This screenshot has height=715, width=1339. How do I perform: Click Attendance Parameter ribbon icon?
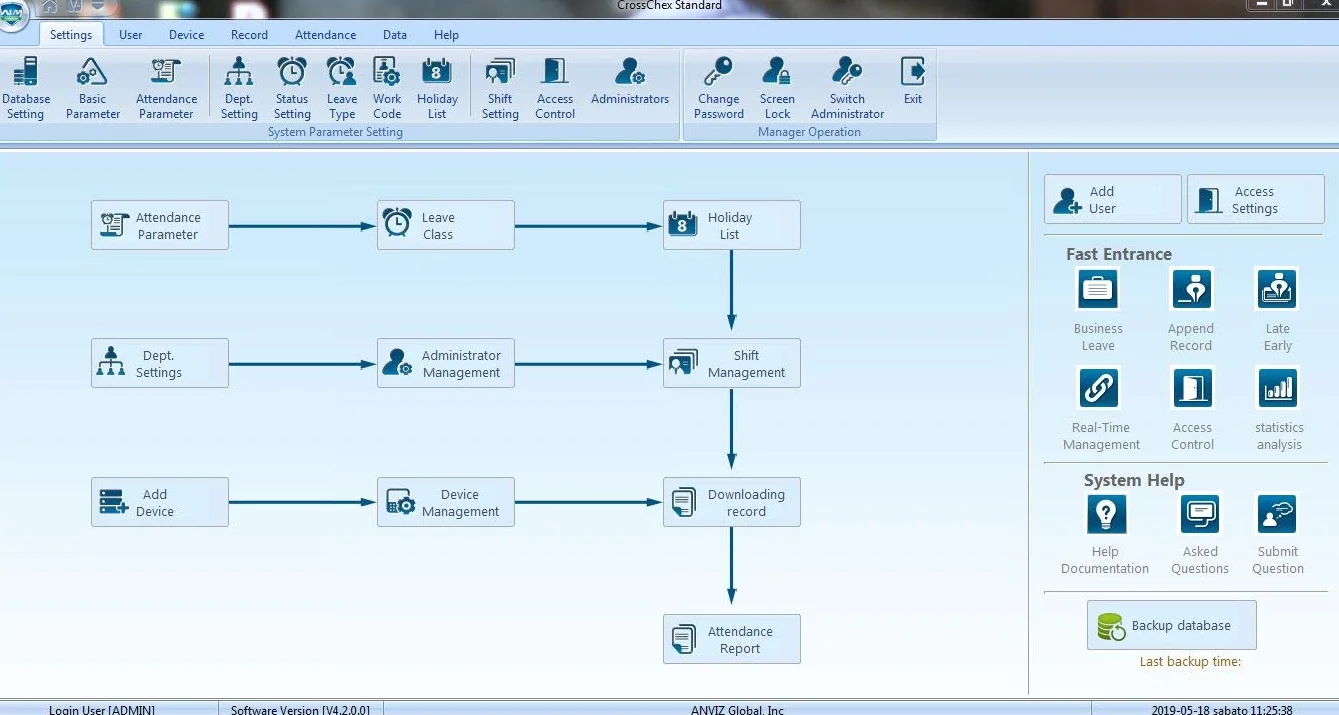click(166, 88)
